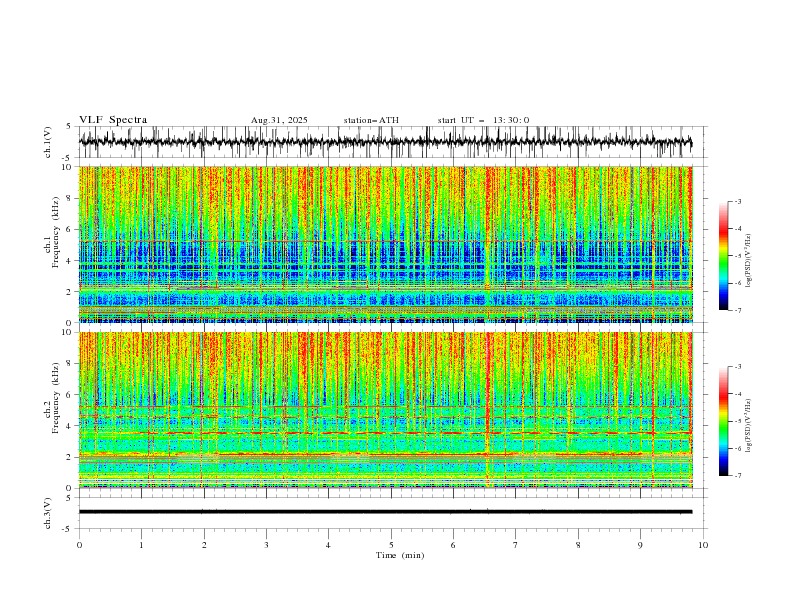Click the ch.1 "Frequency (kHz)" axis label
This screenshot has width=792, height=612.
[x=55, y=233]
